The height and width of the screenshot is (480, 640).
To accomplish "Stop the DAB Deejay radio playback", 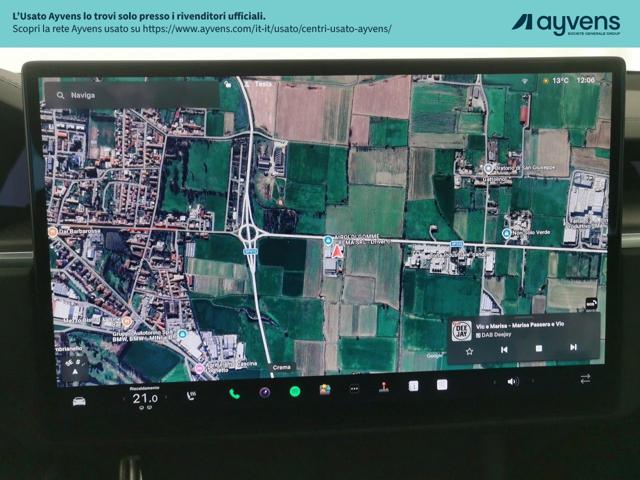I will [x=538, y=348].
